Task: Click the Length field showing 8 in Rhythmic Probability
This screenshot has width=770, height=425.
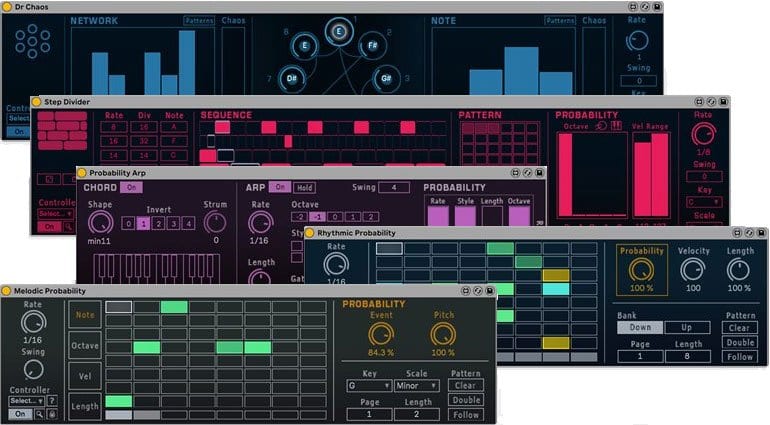Action: pos(688,356)
